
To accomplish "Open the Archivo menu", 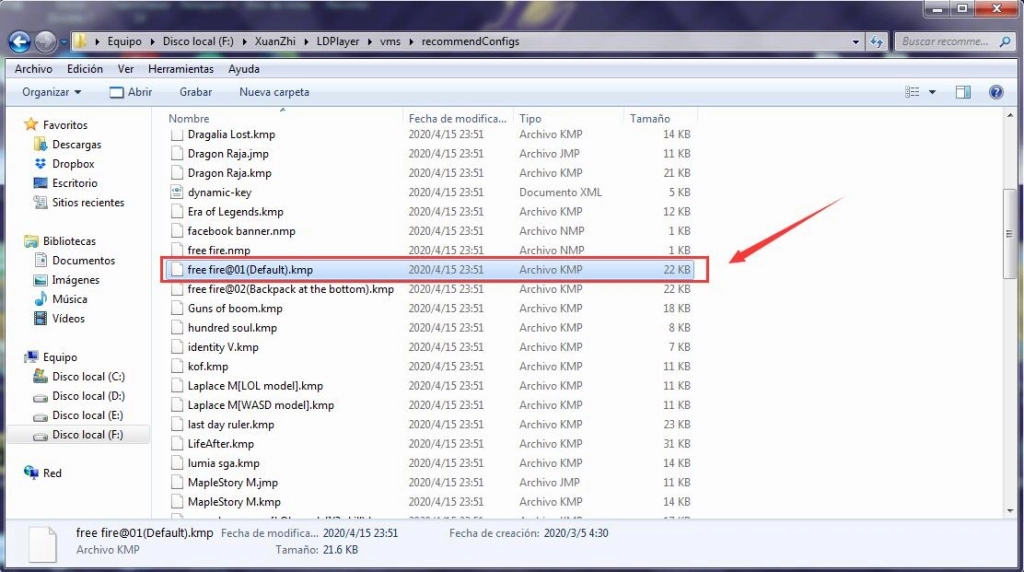I will pos(33,69).
